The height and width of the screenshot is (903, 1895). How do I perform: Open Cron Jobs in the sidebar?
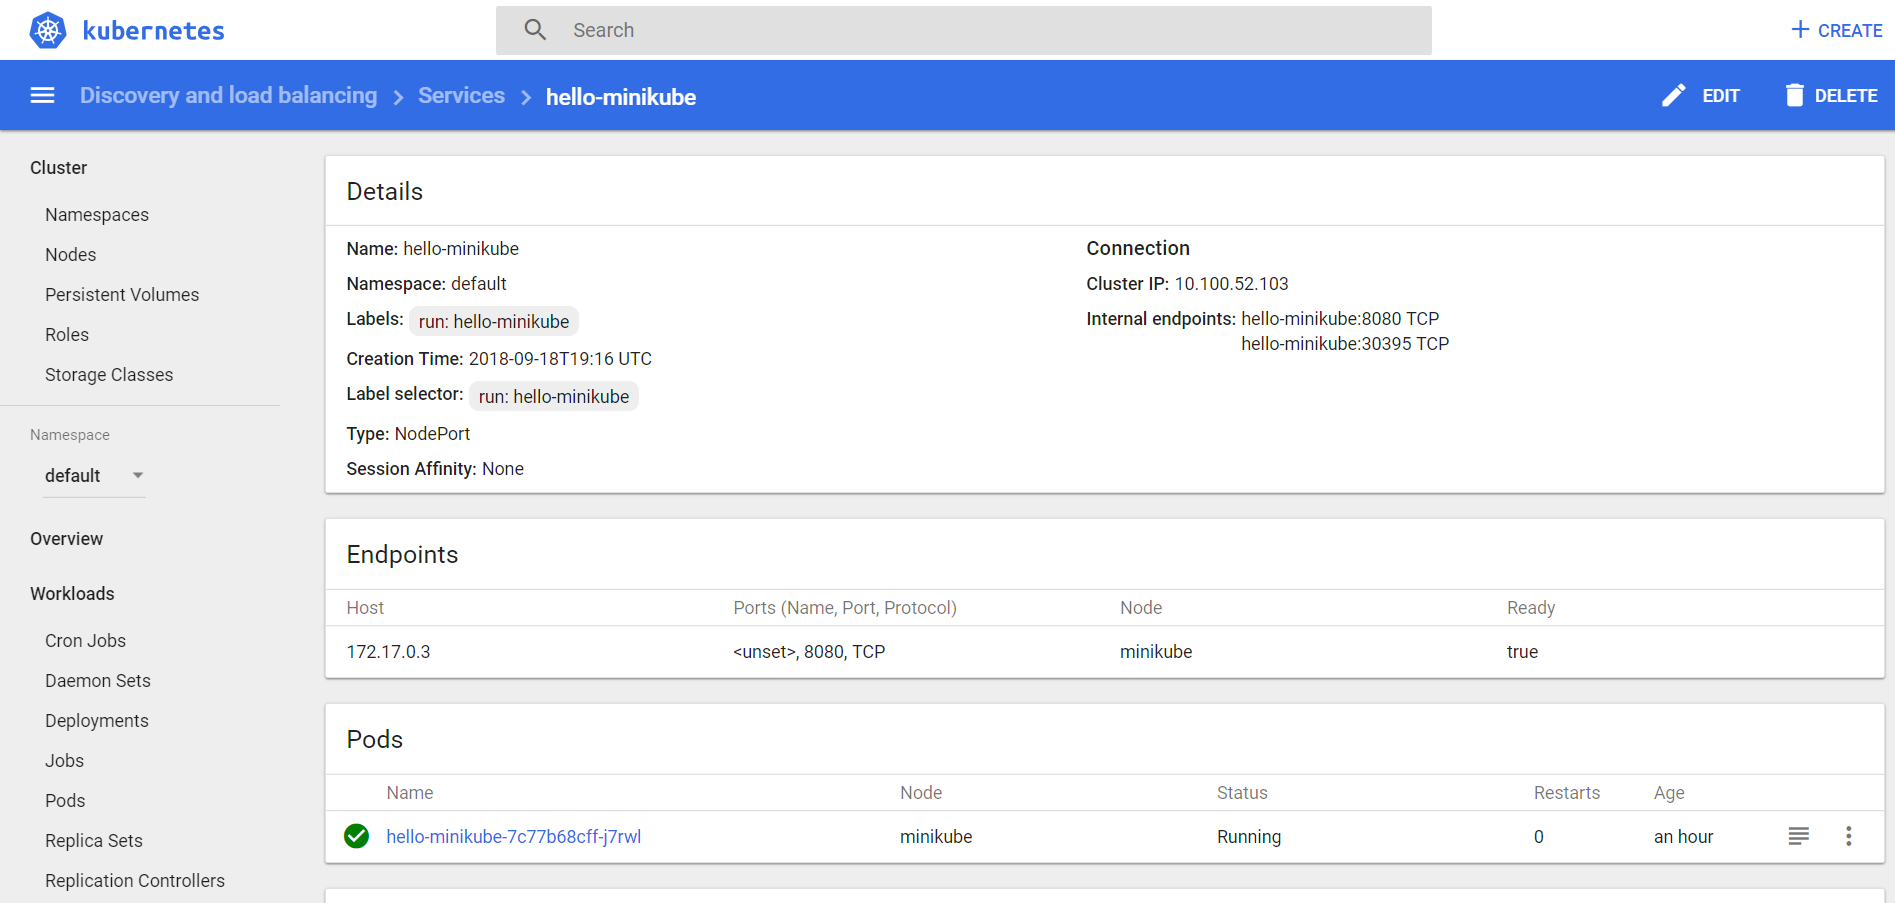point(85,641)
